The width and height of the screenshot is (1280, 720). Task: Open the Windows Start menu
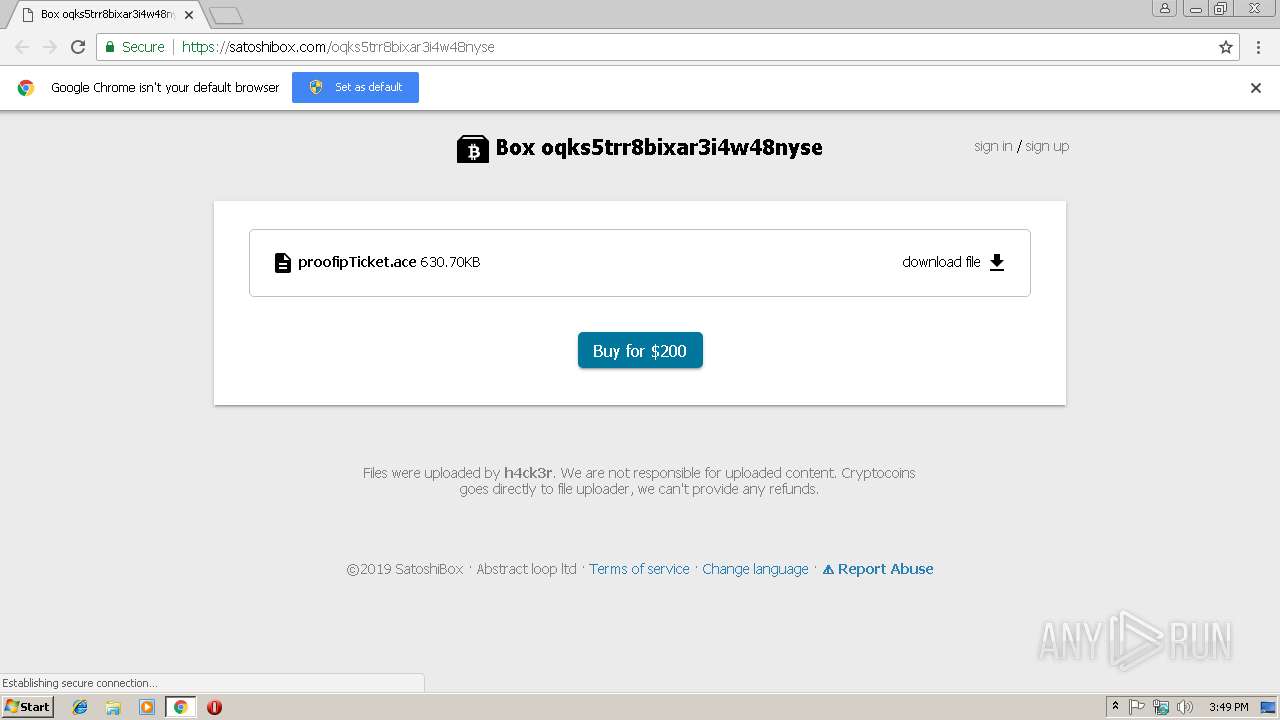(x=28, y=707)
